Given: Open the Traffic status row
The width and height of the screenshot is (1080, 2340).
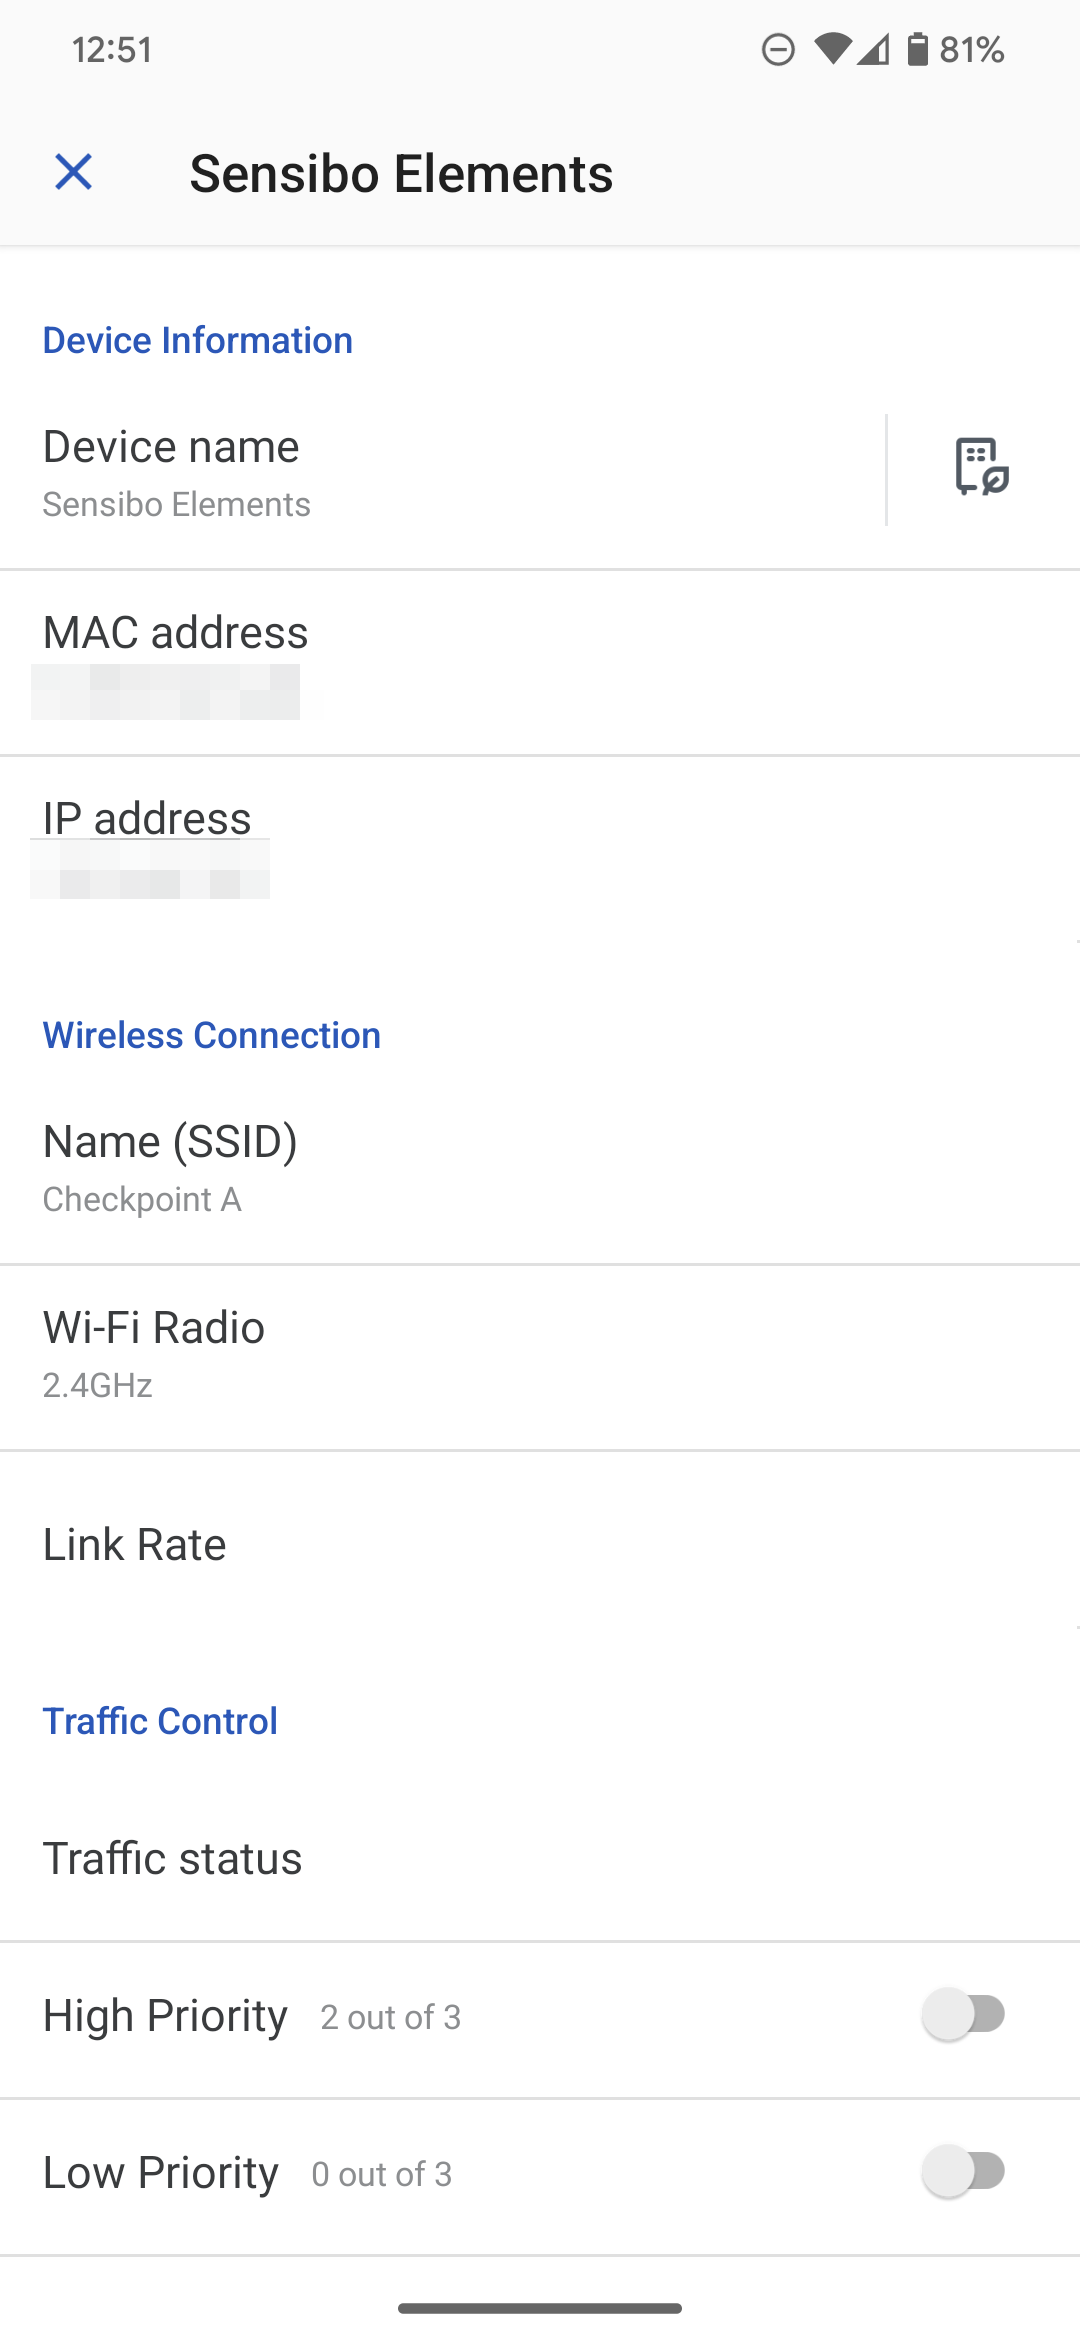Looking at the screenshot, I should pyautogui.click(x=540, y=1858).
